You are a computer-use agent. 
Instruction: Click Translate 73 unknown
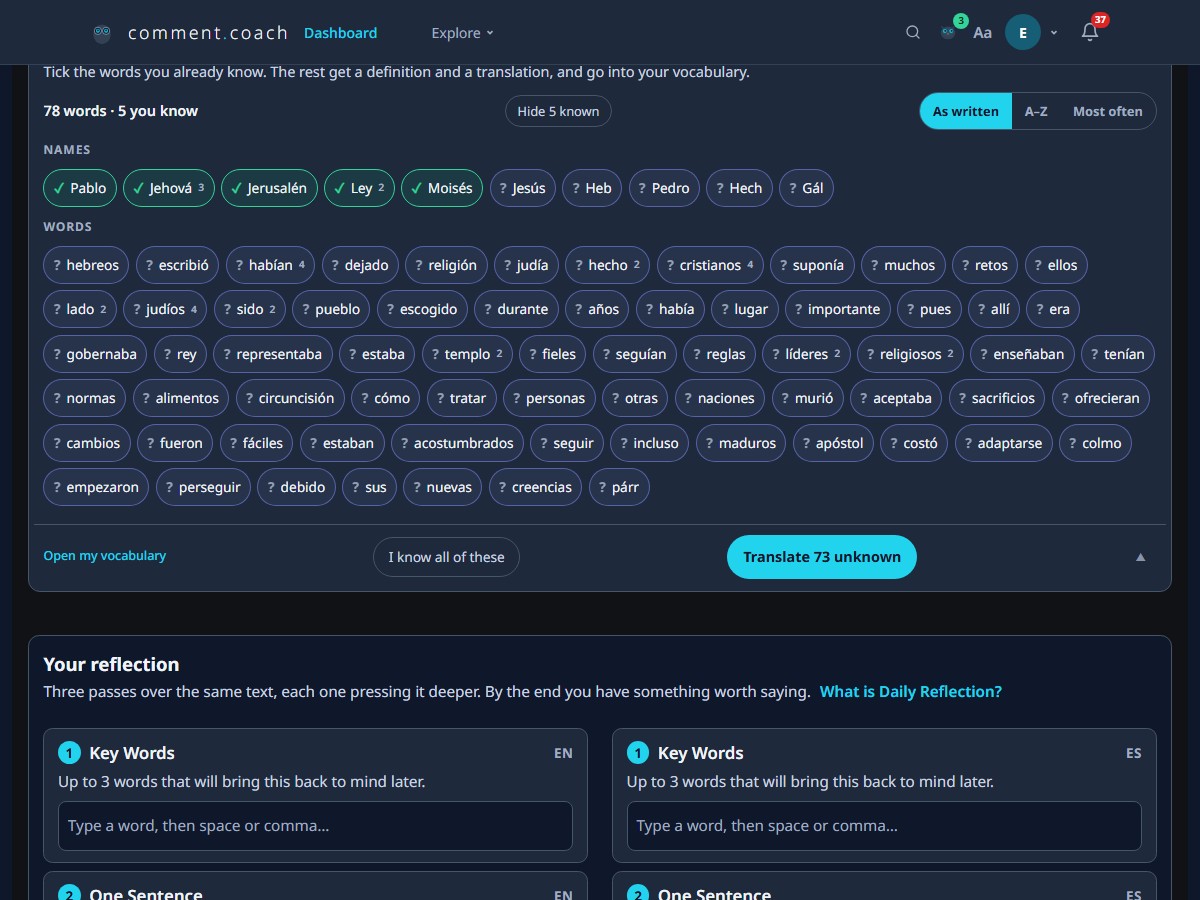pyautogui.click(x=822, y=557)
